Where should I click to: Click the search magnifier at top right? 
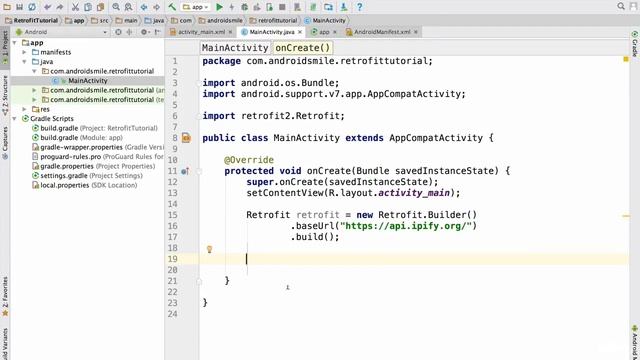(621, 6)
